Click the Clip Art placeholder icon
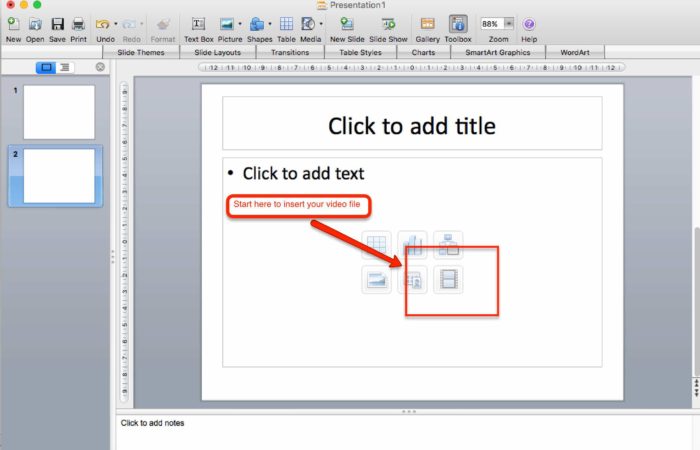Image resolution: width=700 pixels, height=450 pixels. click(412, 280)
